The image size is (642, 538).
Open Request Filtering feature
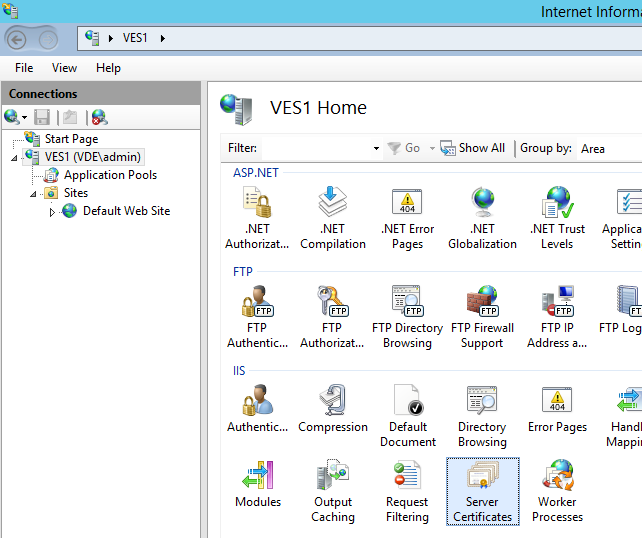click(407, 491)
